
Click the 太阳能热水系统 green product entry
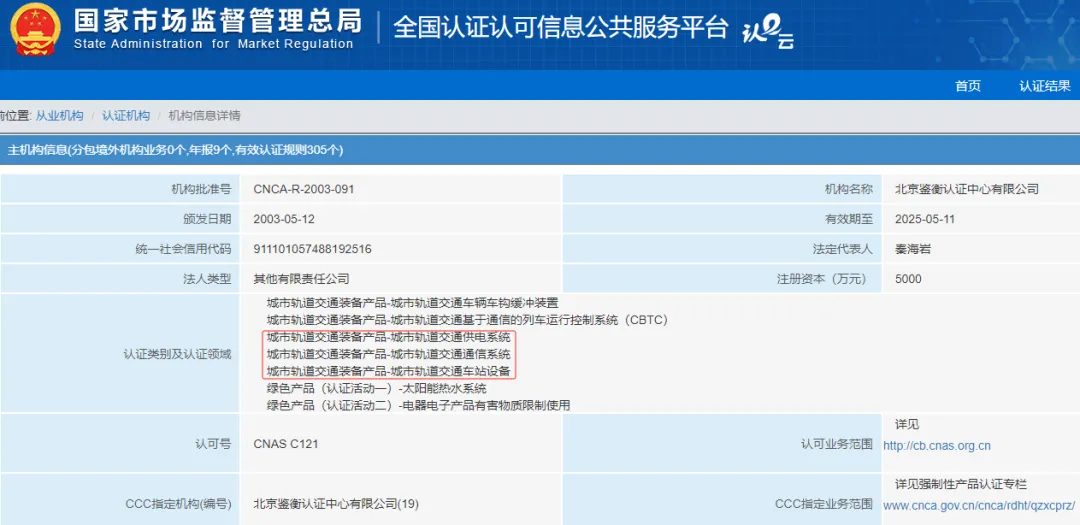tap(376, 388)
